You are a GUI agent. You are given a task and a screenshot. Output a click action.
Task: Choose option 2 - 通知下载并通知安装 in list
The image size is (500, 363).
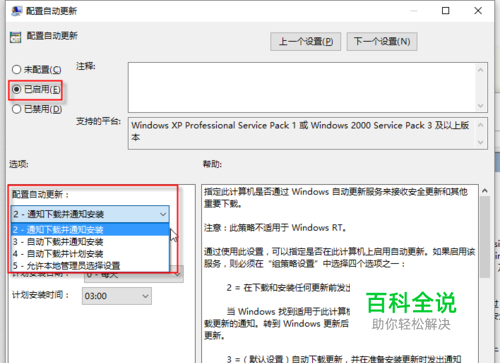(90, 230)
